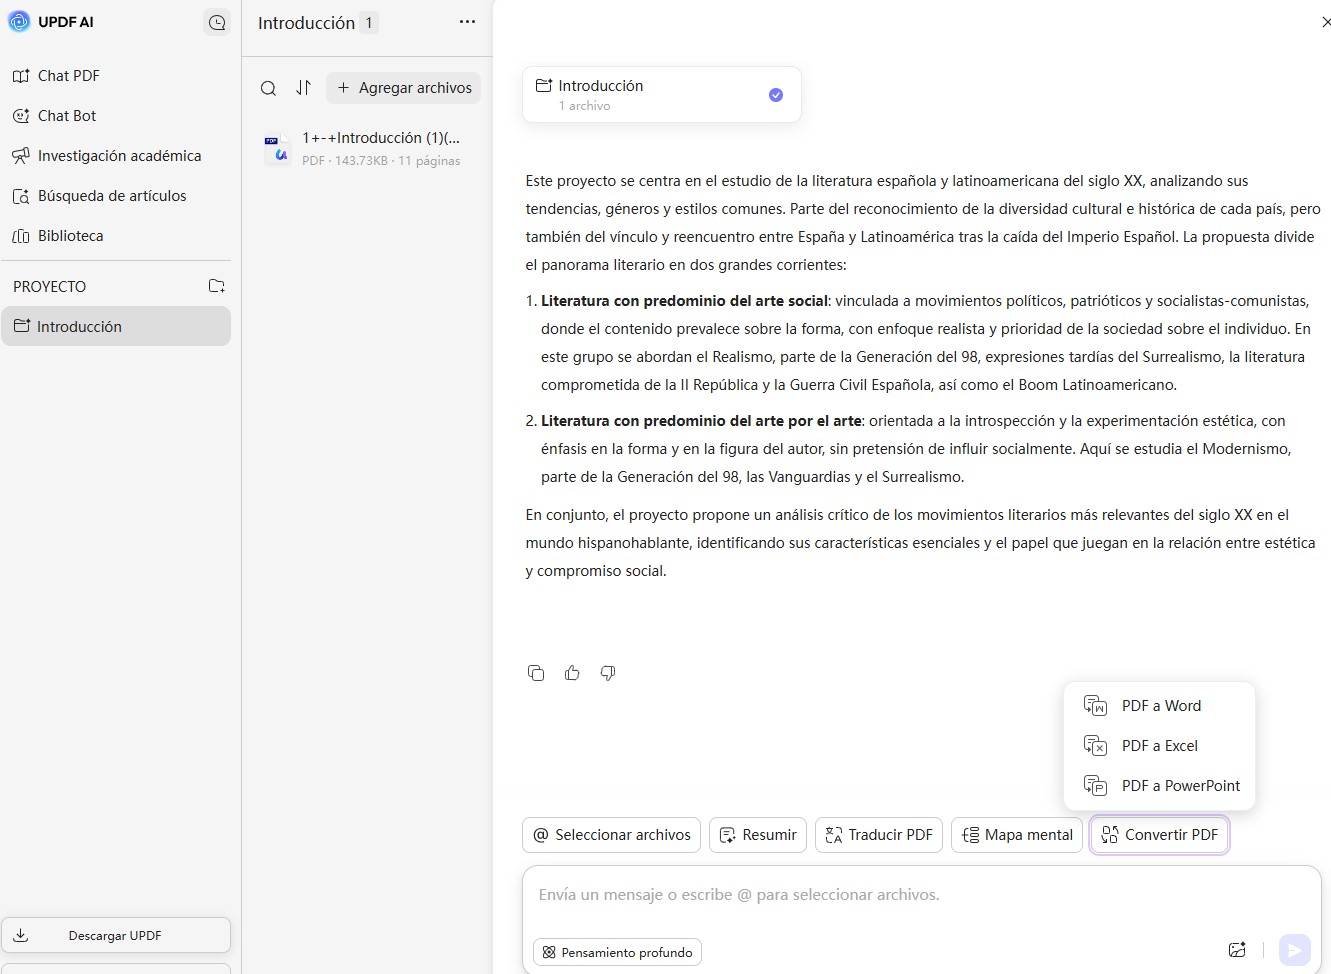Click the PROYECTO section label
The width and height of the screenshot is (1331, 974).
(50, 287)
